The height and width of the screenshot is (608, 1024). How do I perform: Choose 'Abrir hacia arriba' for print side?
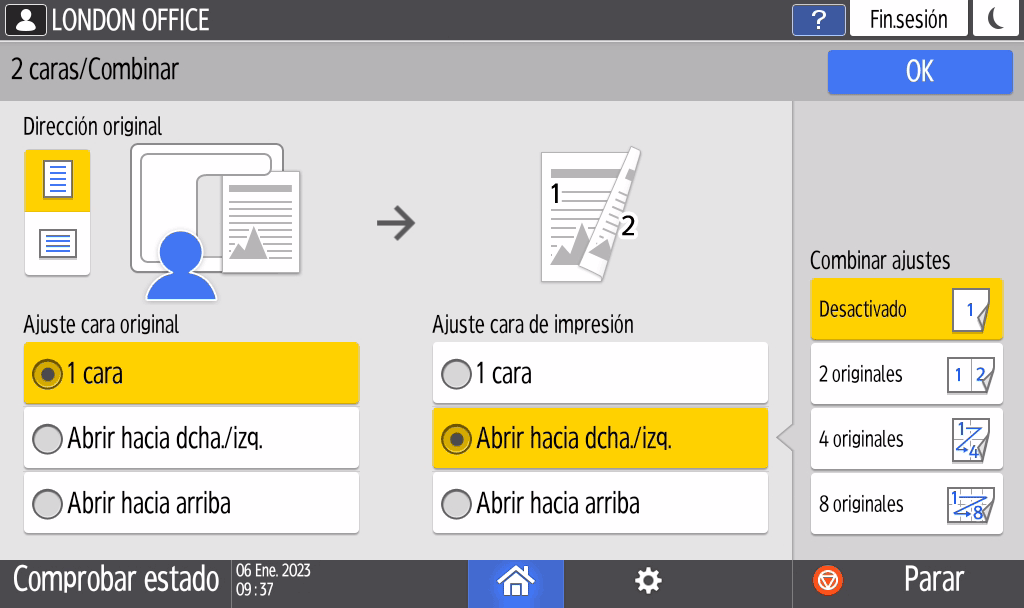click(600, 503)
